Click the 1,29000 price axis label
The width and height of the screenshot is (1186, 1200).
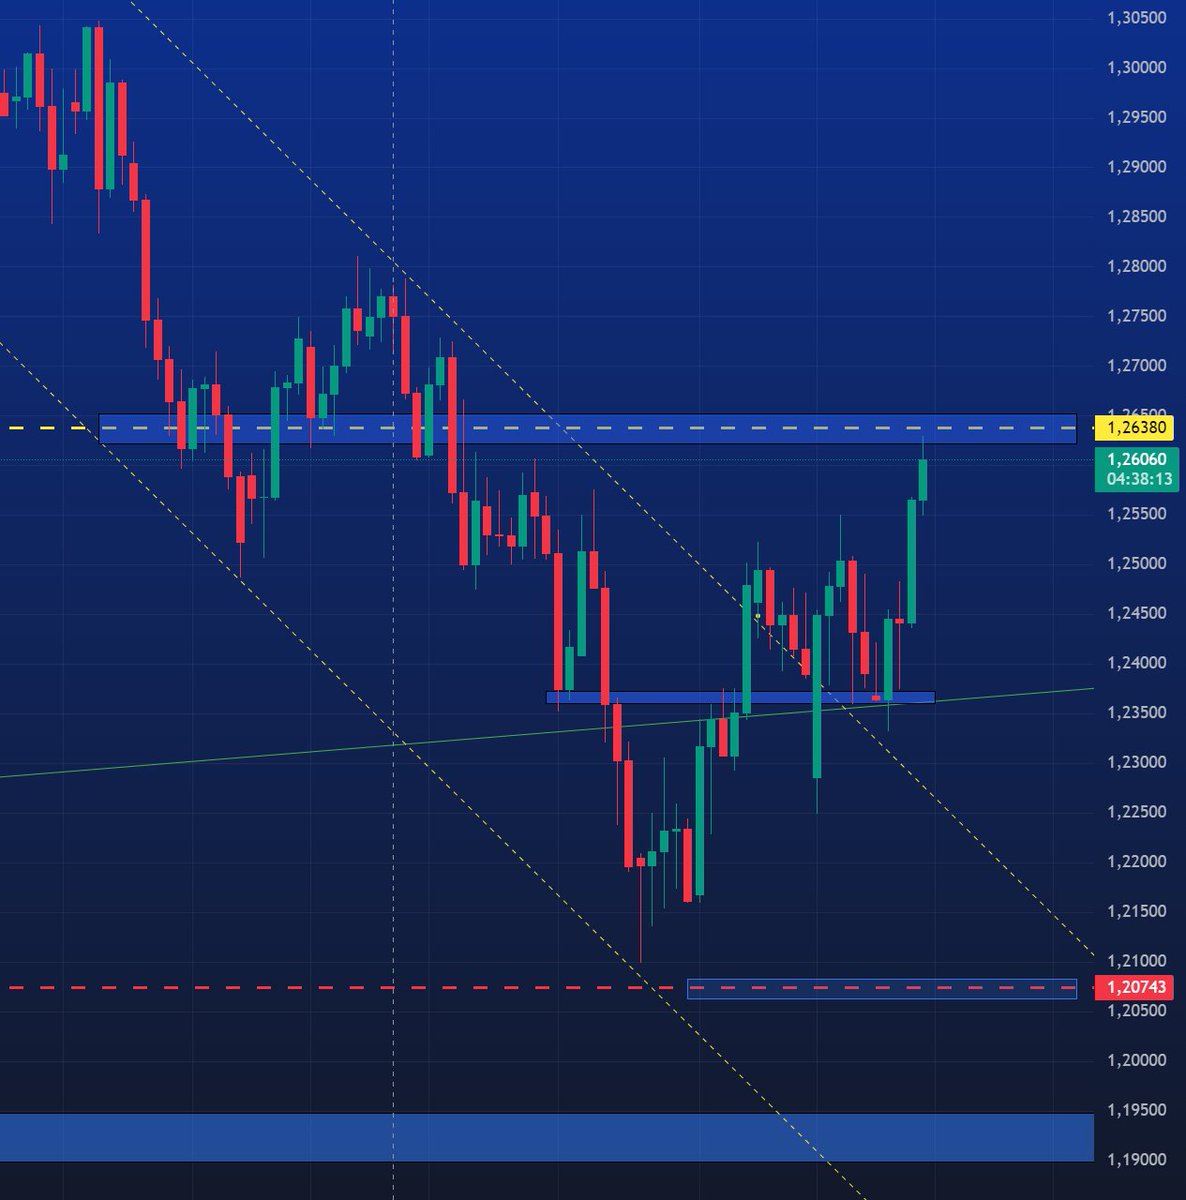click(x=1136, y=167)
